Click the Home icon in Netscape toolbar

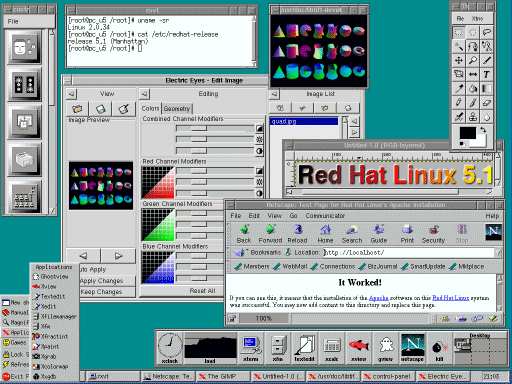point(325,233)
